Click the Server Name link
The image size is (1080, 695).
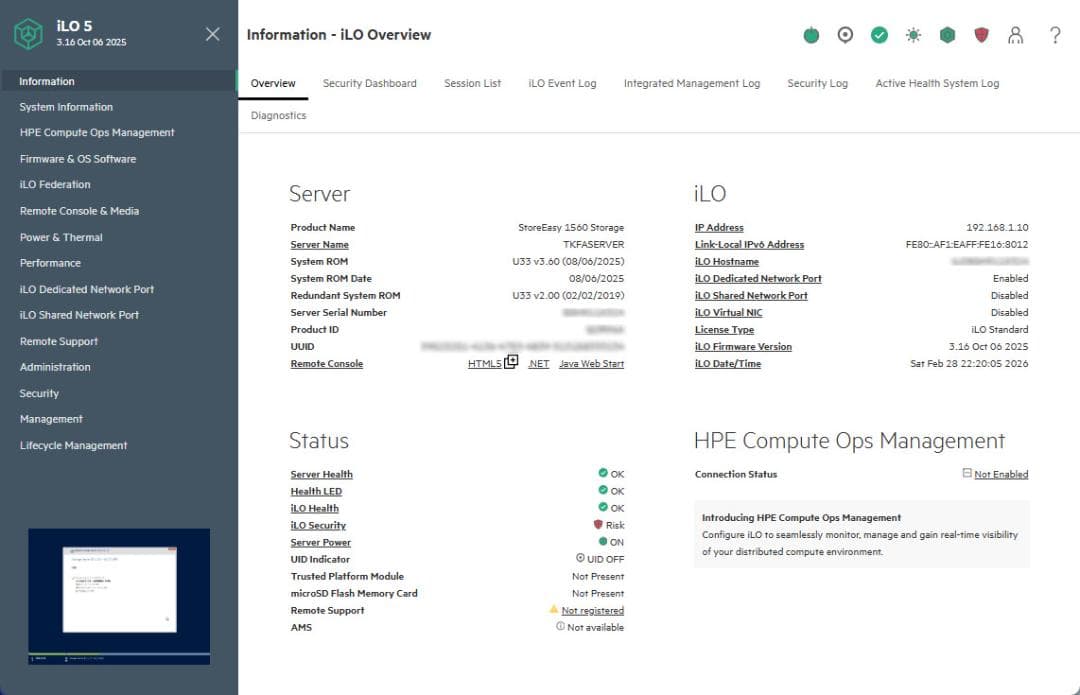click(320, 245)
